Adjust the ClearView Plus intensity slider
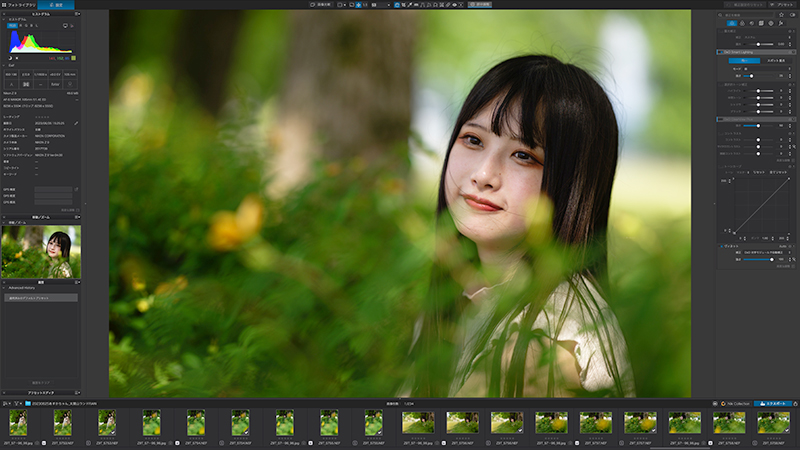 tap(758, 126)
